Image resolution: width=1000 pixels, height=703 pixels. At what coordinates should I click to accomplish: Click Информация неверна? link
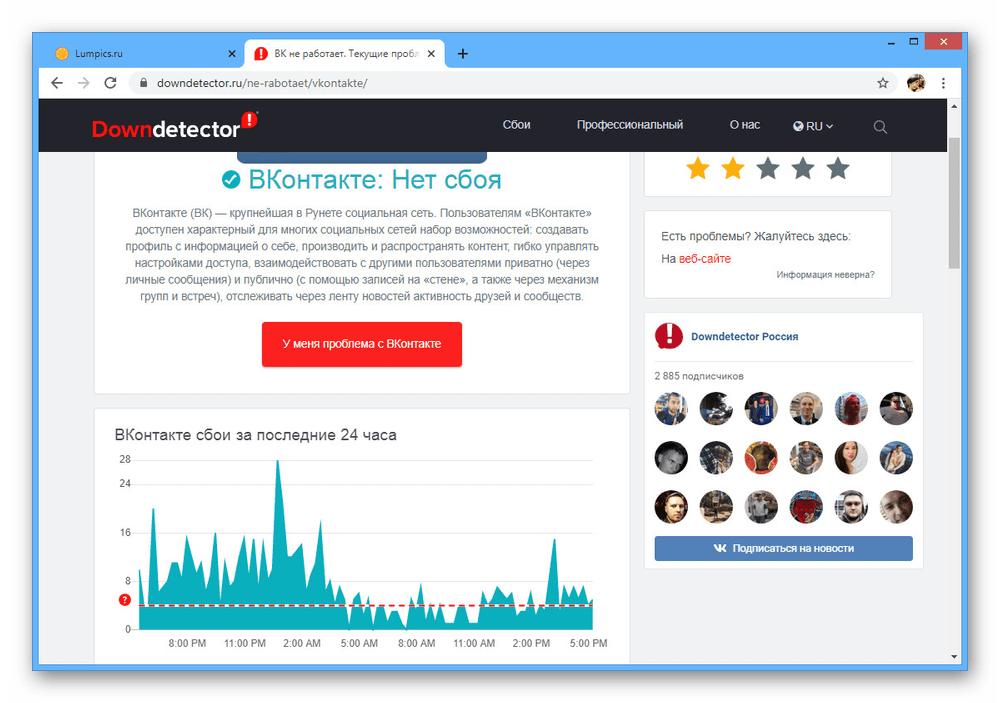825,275
